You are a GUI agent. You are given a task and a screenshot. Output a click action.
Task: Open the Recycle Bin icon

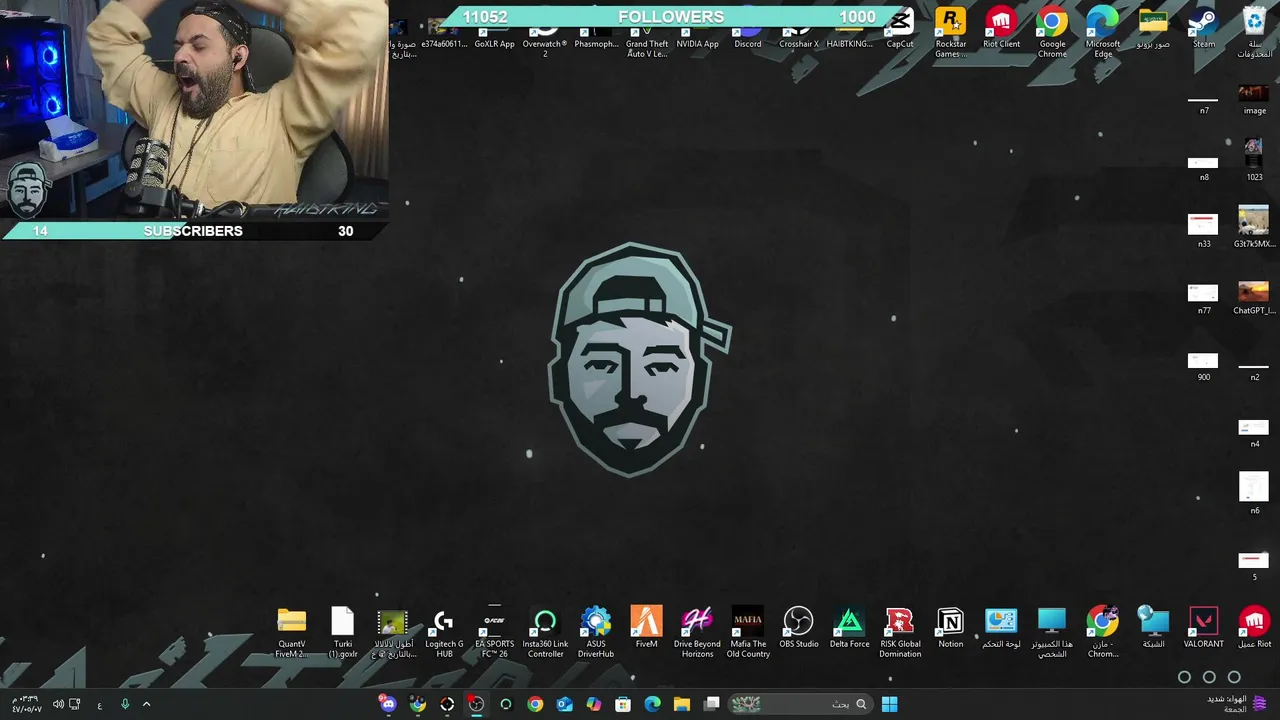coord(1254,32)
